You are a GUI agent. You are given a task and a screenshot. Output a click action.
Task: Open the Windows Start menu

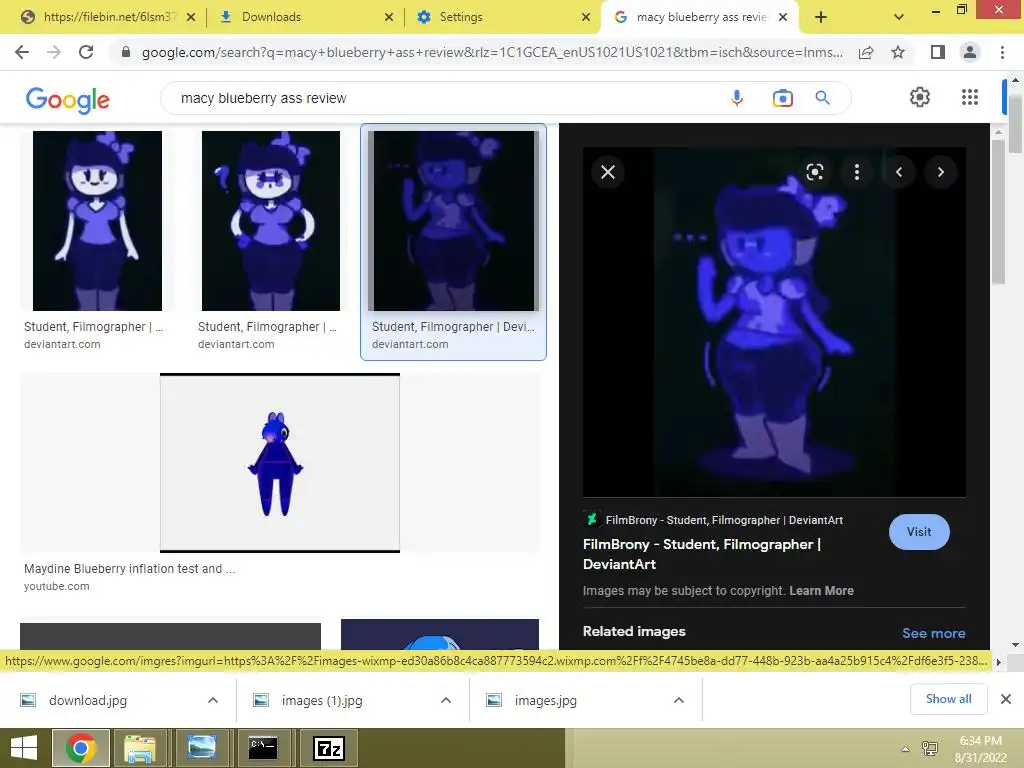click(x=24, y=748)
